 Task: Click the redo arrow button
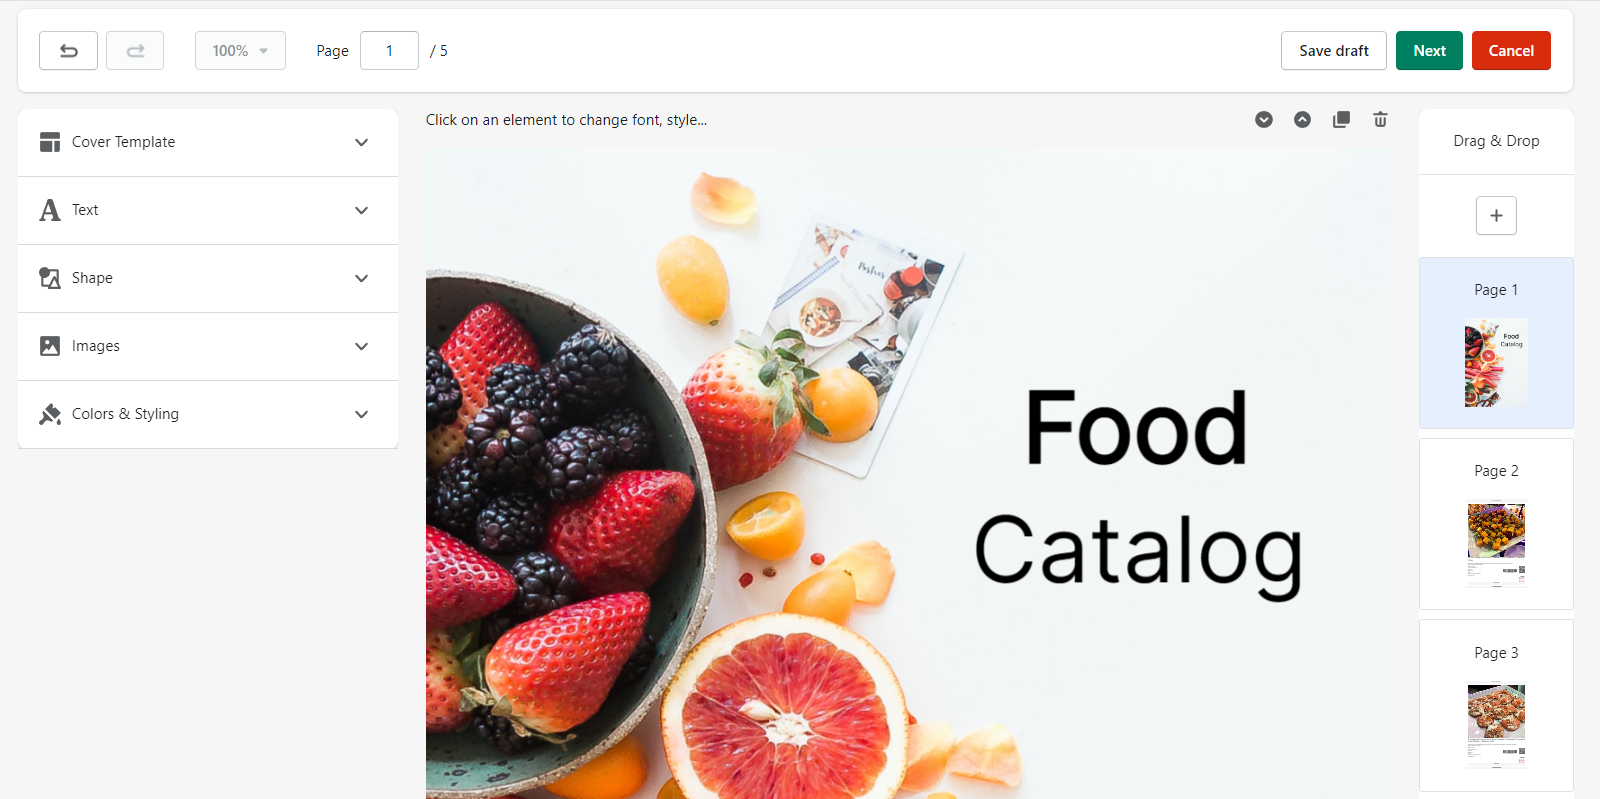(x=135, y=51)
